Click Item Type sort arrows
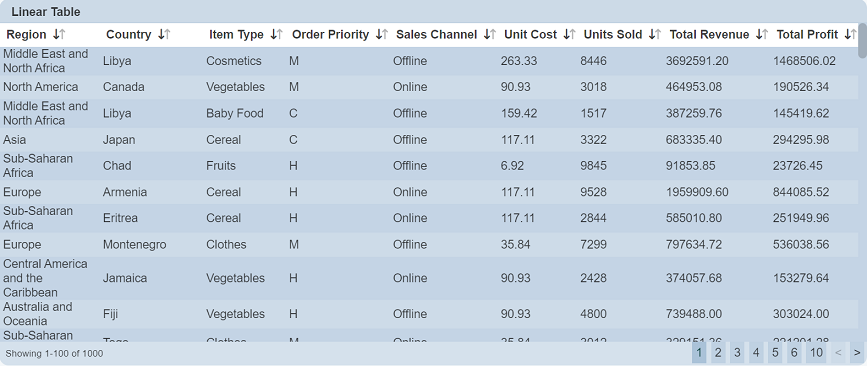 (x=276, y=35)
